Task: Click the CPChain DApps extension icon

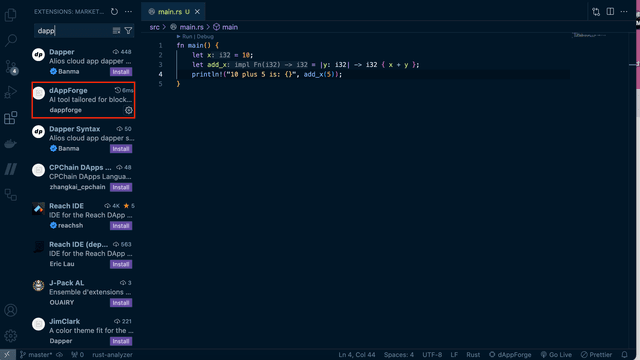Action: click(38, 170)
